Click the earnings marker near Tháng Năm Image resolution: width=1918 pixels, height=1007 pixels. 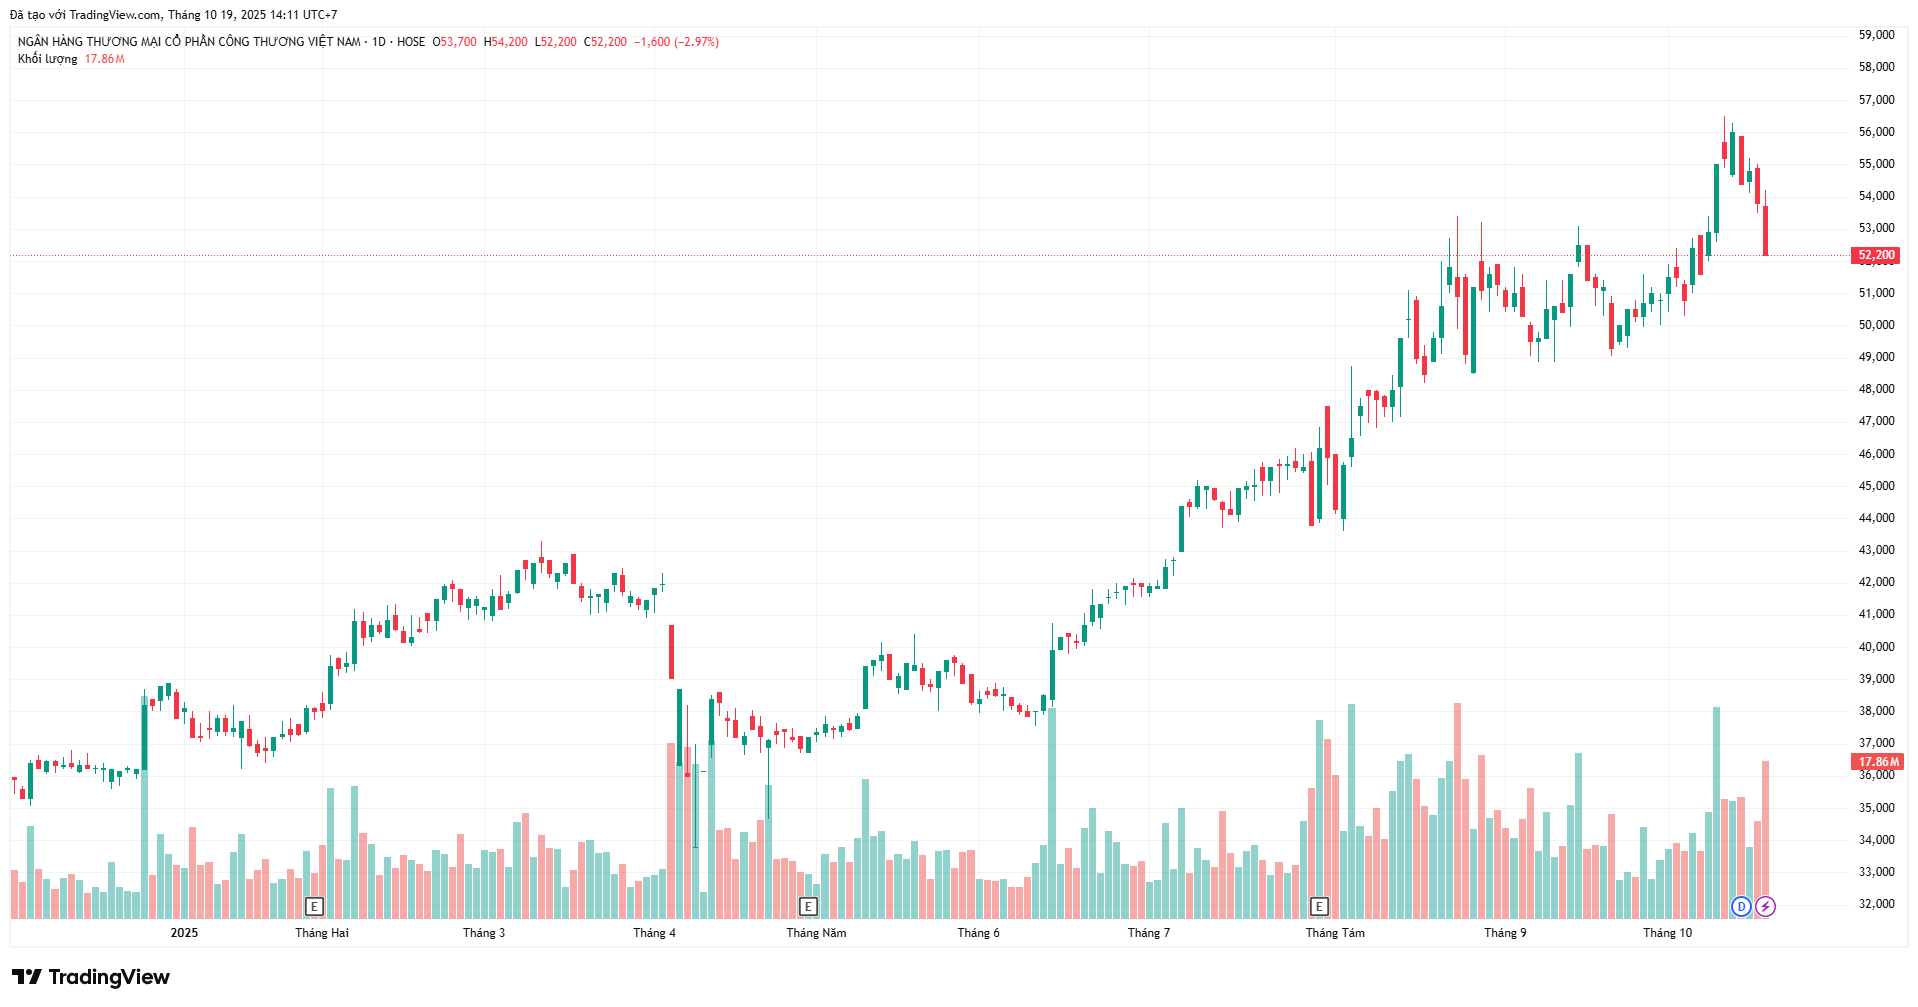pos(808,907)
